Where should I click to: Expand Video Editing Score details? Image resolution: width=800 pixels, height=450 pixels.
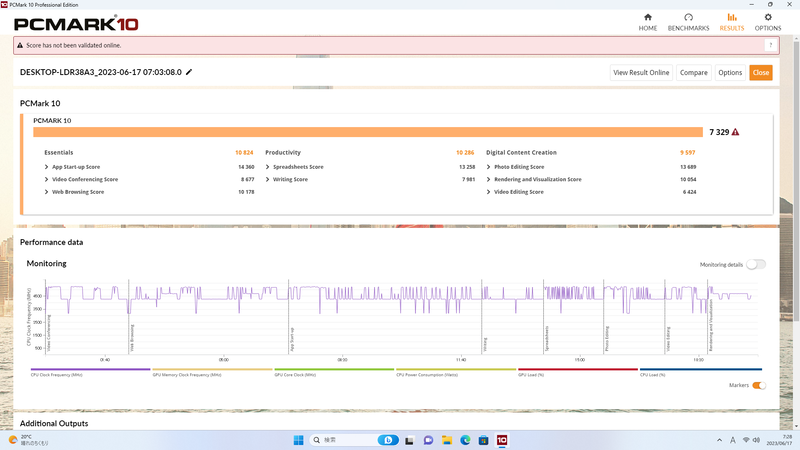pos(488,192)
